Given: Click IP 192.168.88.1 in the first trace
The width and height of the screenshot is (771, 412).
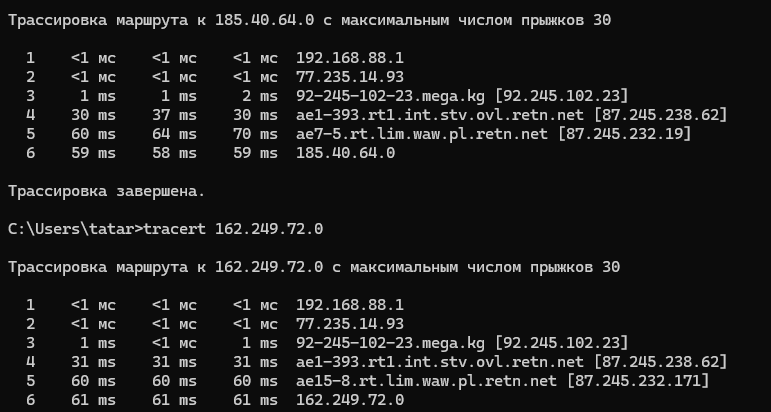Looking at the screenshot, I should click(350, 58).
